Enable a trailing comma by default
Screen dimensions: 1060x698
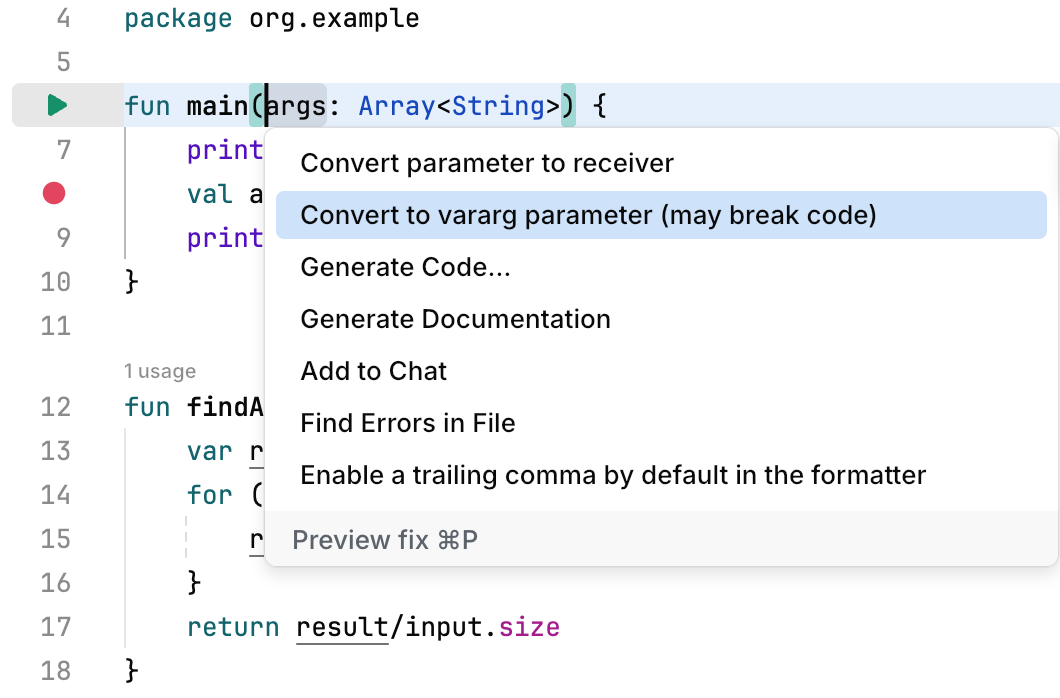[613, 475]
